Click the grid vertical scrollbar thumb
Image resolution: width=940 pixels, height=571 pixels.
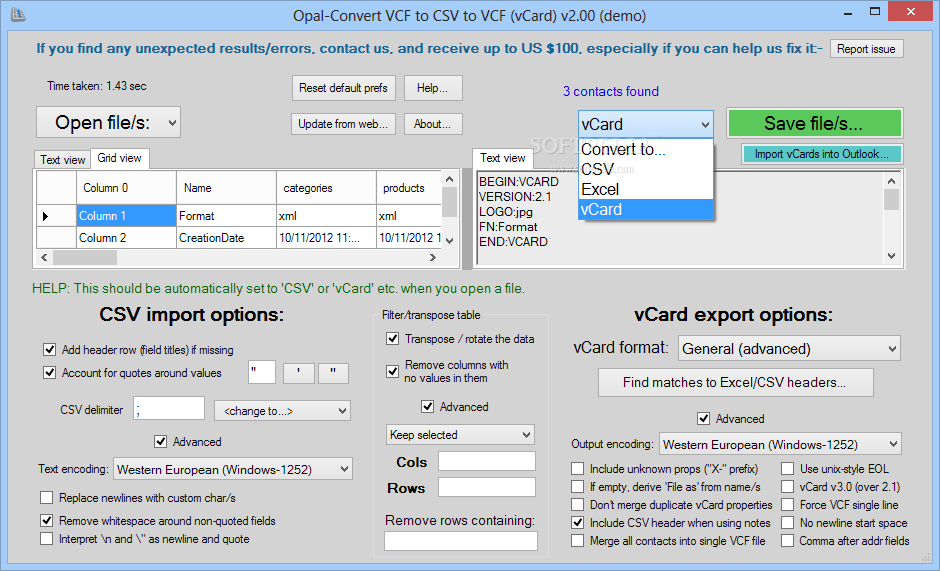pos(450,201)
